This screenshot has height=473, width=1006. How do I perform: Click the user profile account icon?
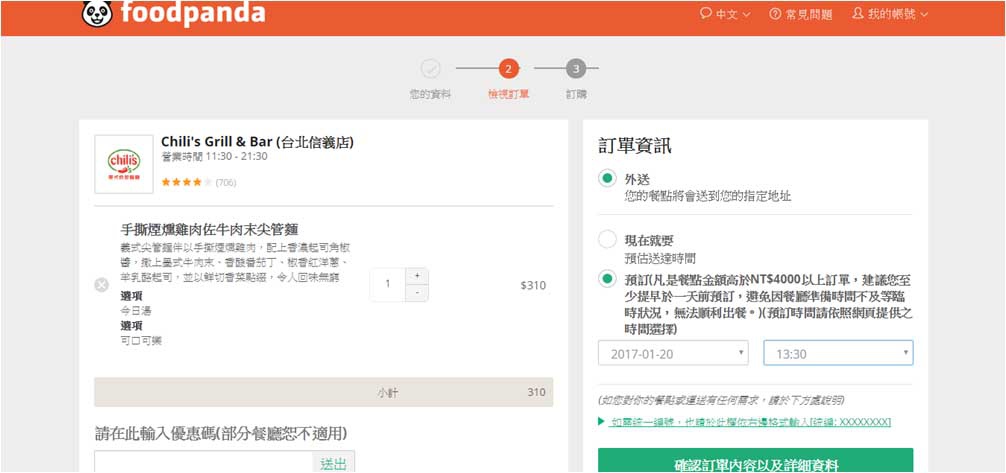pos(858,13)
